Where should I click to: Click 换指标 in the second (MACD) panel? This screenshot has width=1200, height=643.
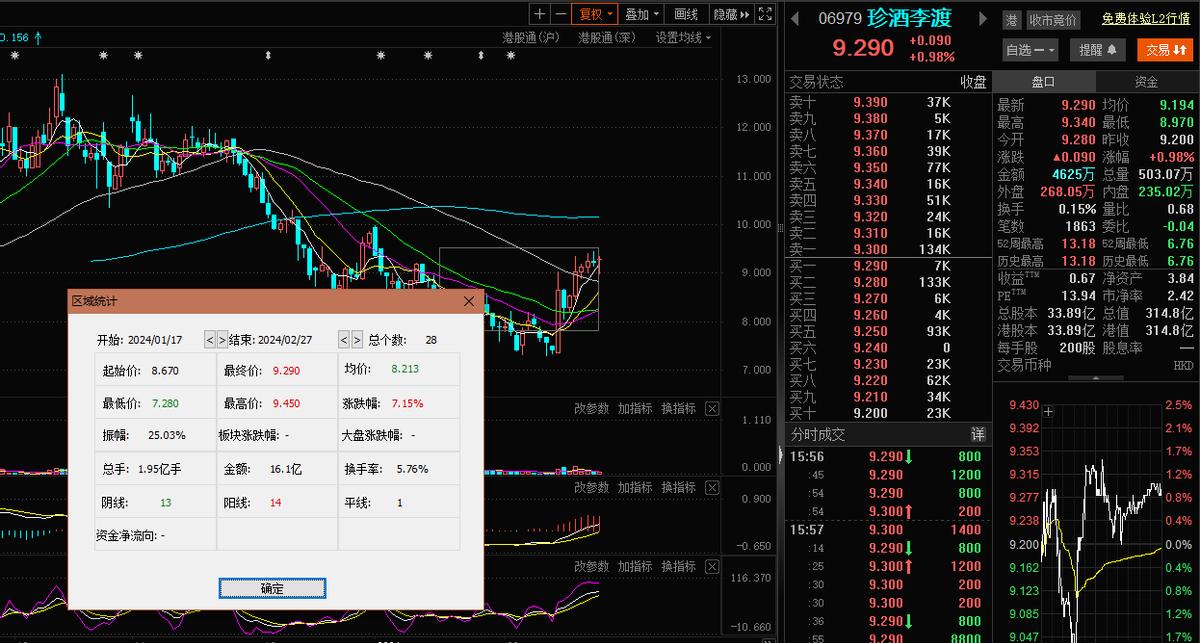point(679,487)
